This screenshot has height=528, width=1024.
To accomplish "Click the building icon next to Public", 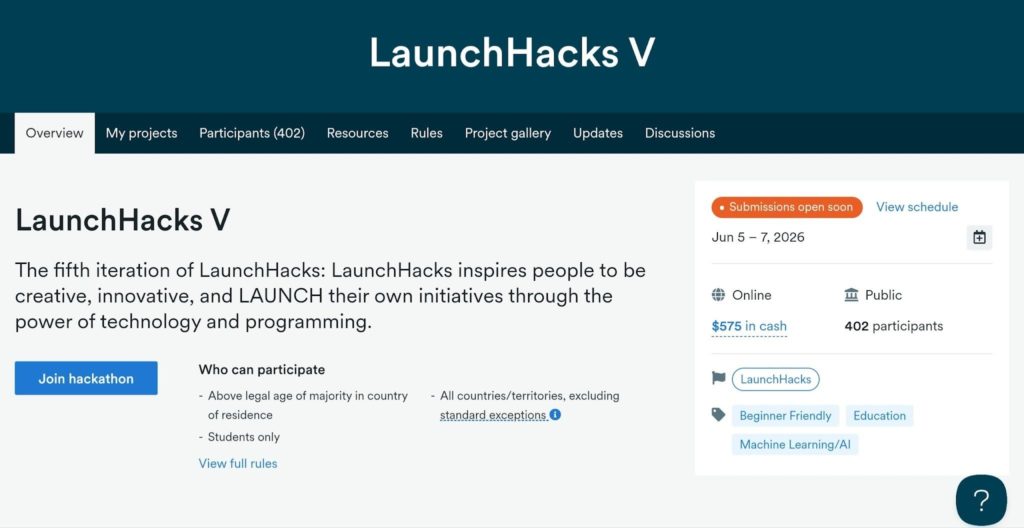I will tap(852, 295).
